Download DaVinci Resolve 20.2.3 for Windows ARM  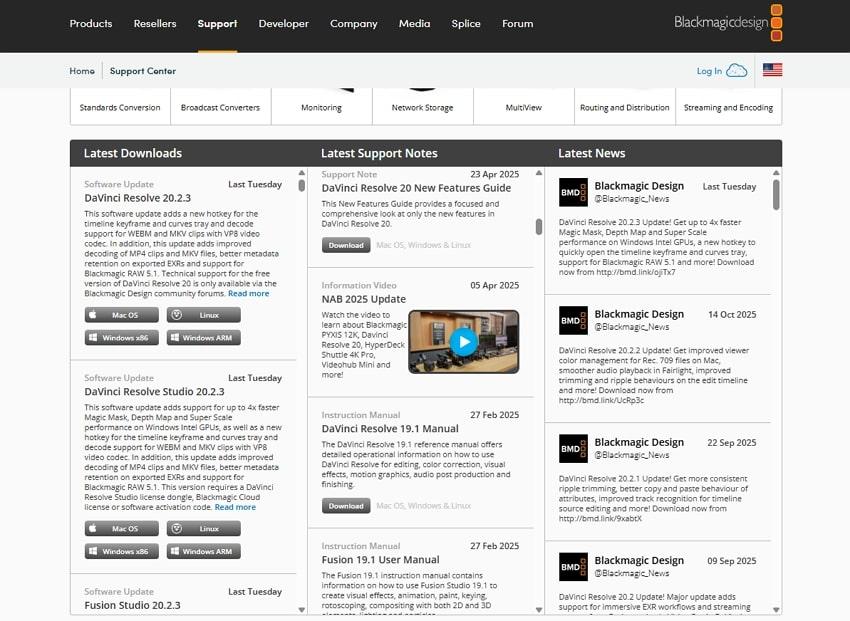(204, 338)
